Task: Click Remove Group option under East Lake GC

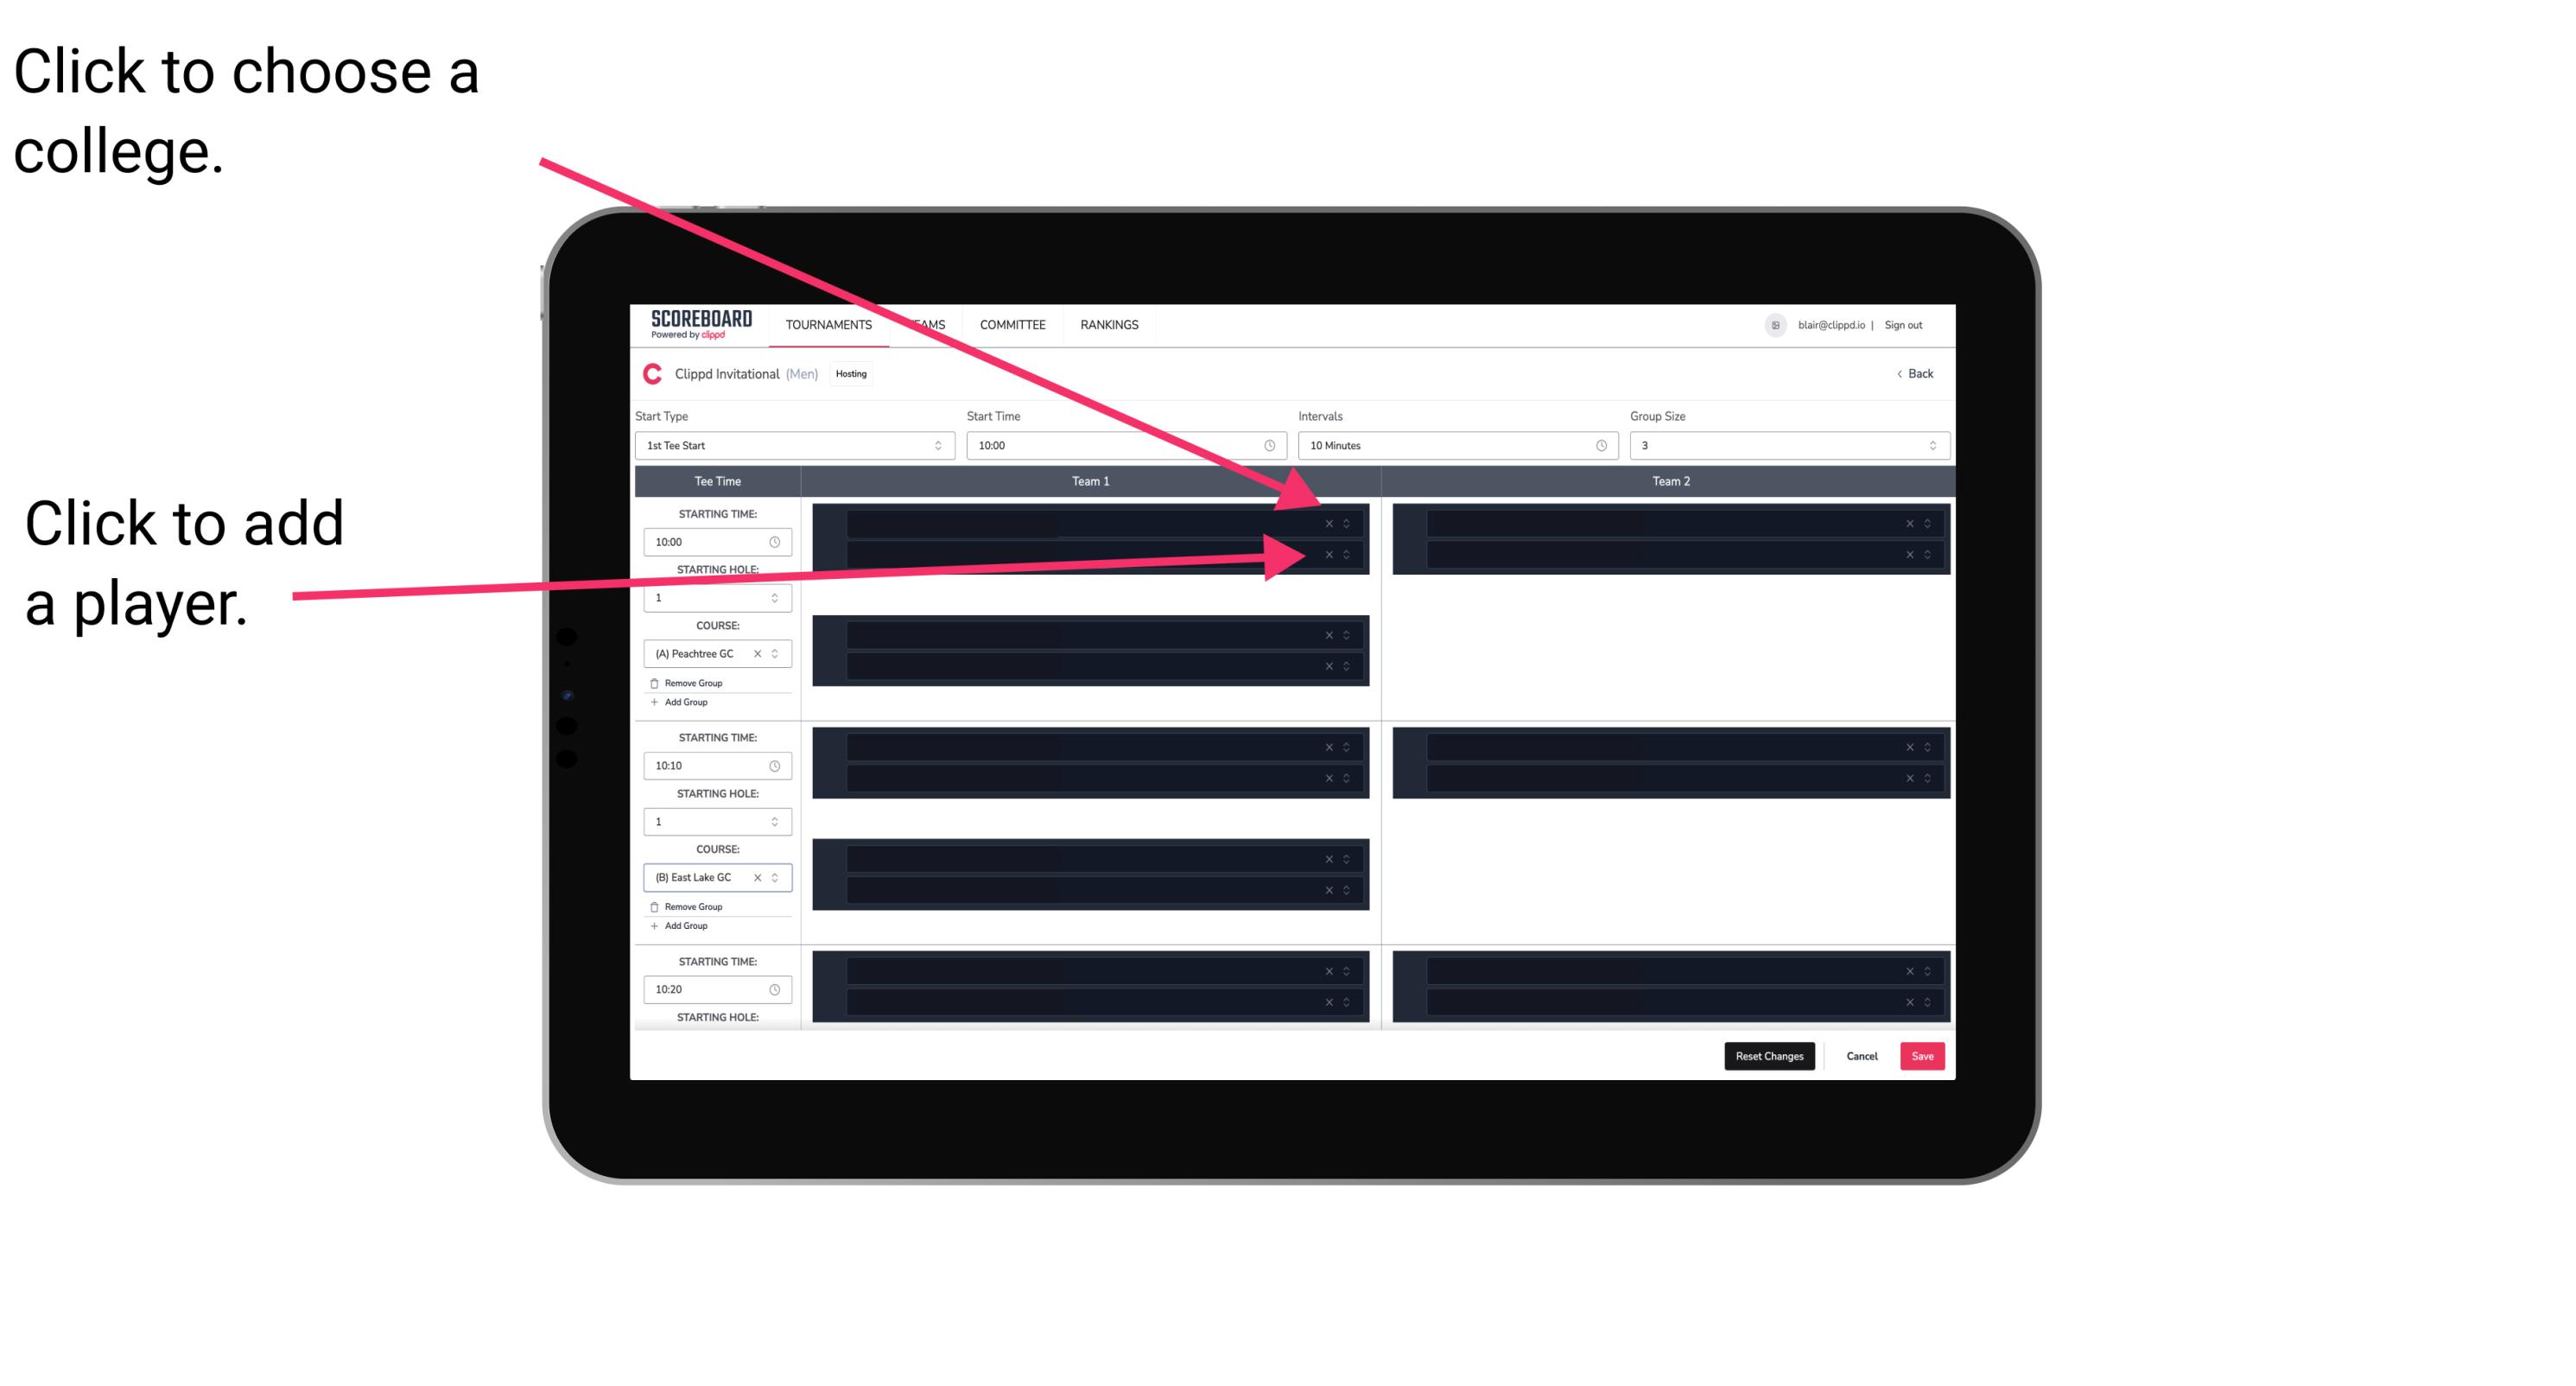Action: click(689, 905)
